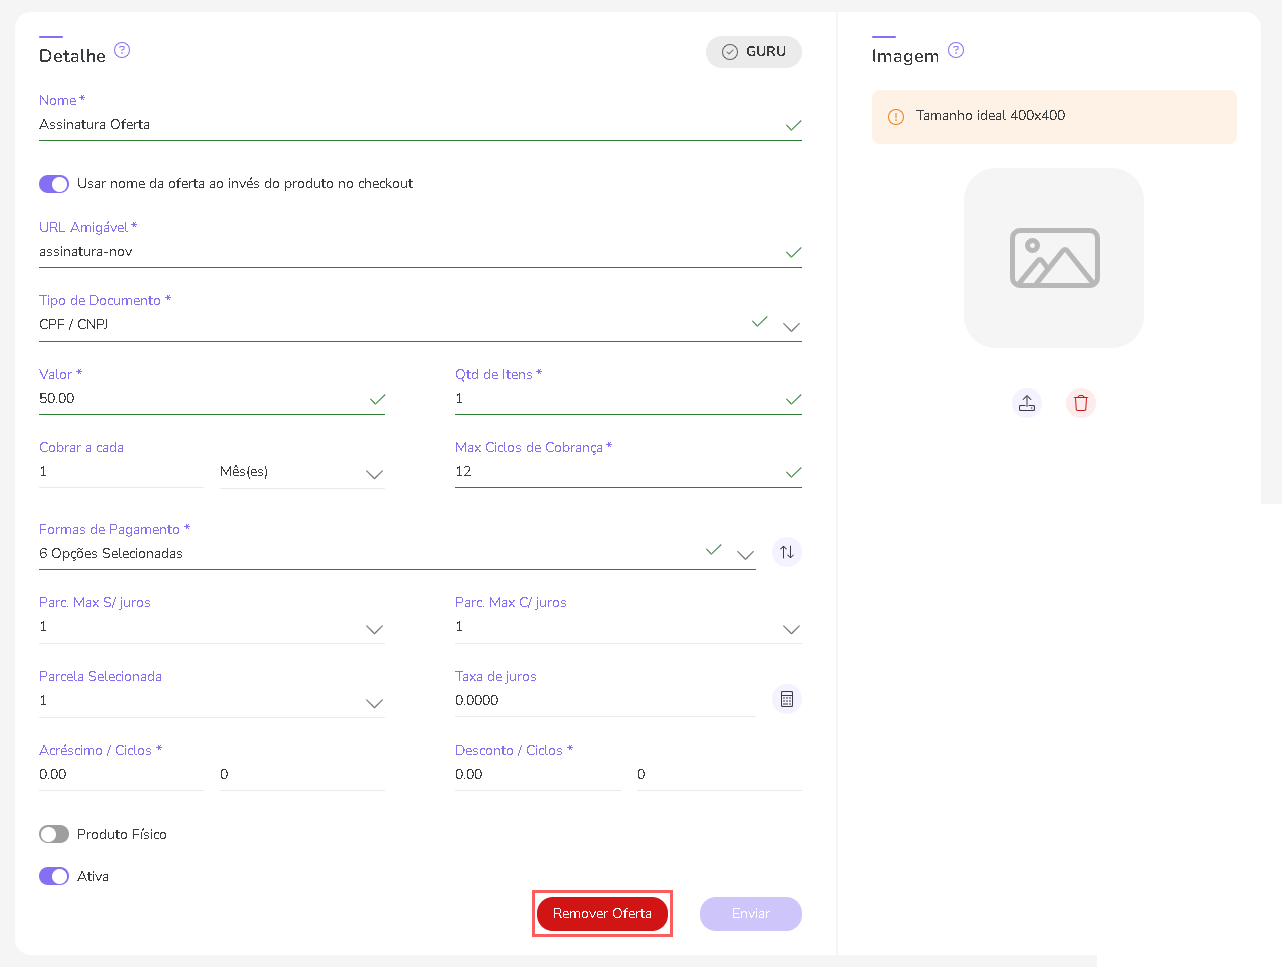Open the Formas de Pagamento dropdown
Screen dimensions: 1282x968
745,554
